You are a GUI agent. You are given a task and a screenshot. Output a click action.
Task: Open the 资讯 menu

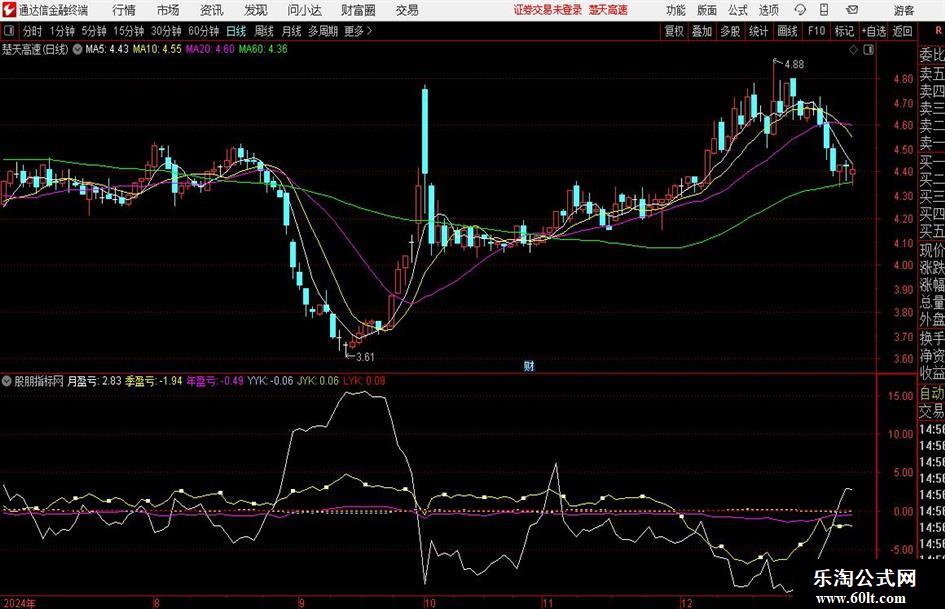tap(212, 10)
